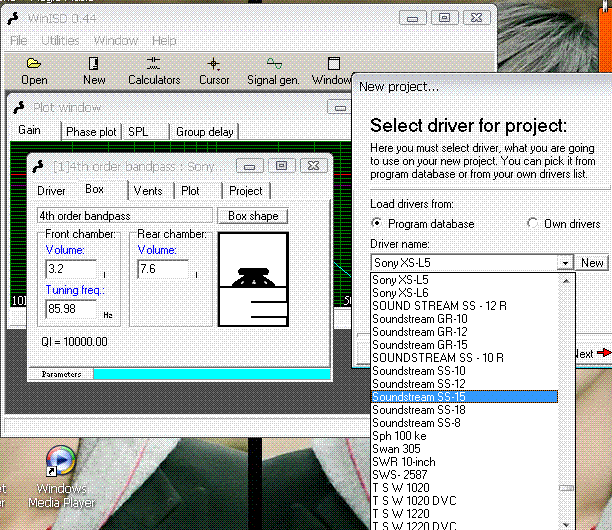Click the driver list scrollbar up arrow
Screen dimensions: 612x530
click(x=566, y=281)
